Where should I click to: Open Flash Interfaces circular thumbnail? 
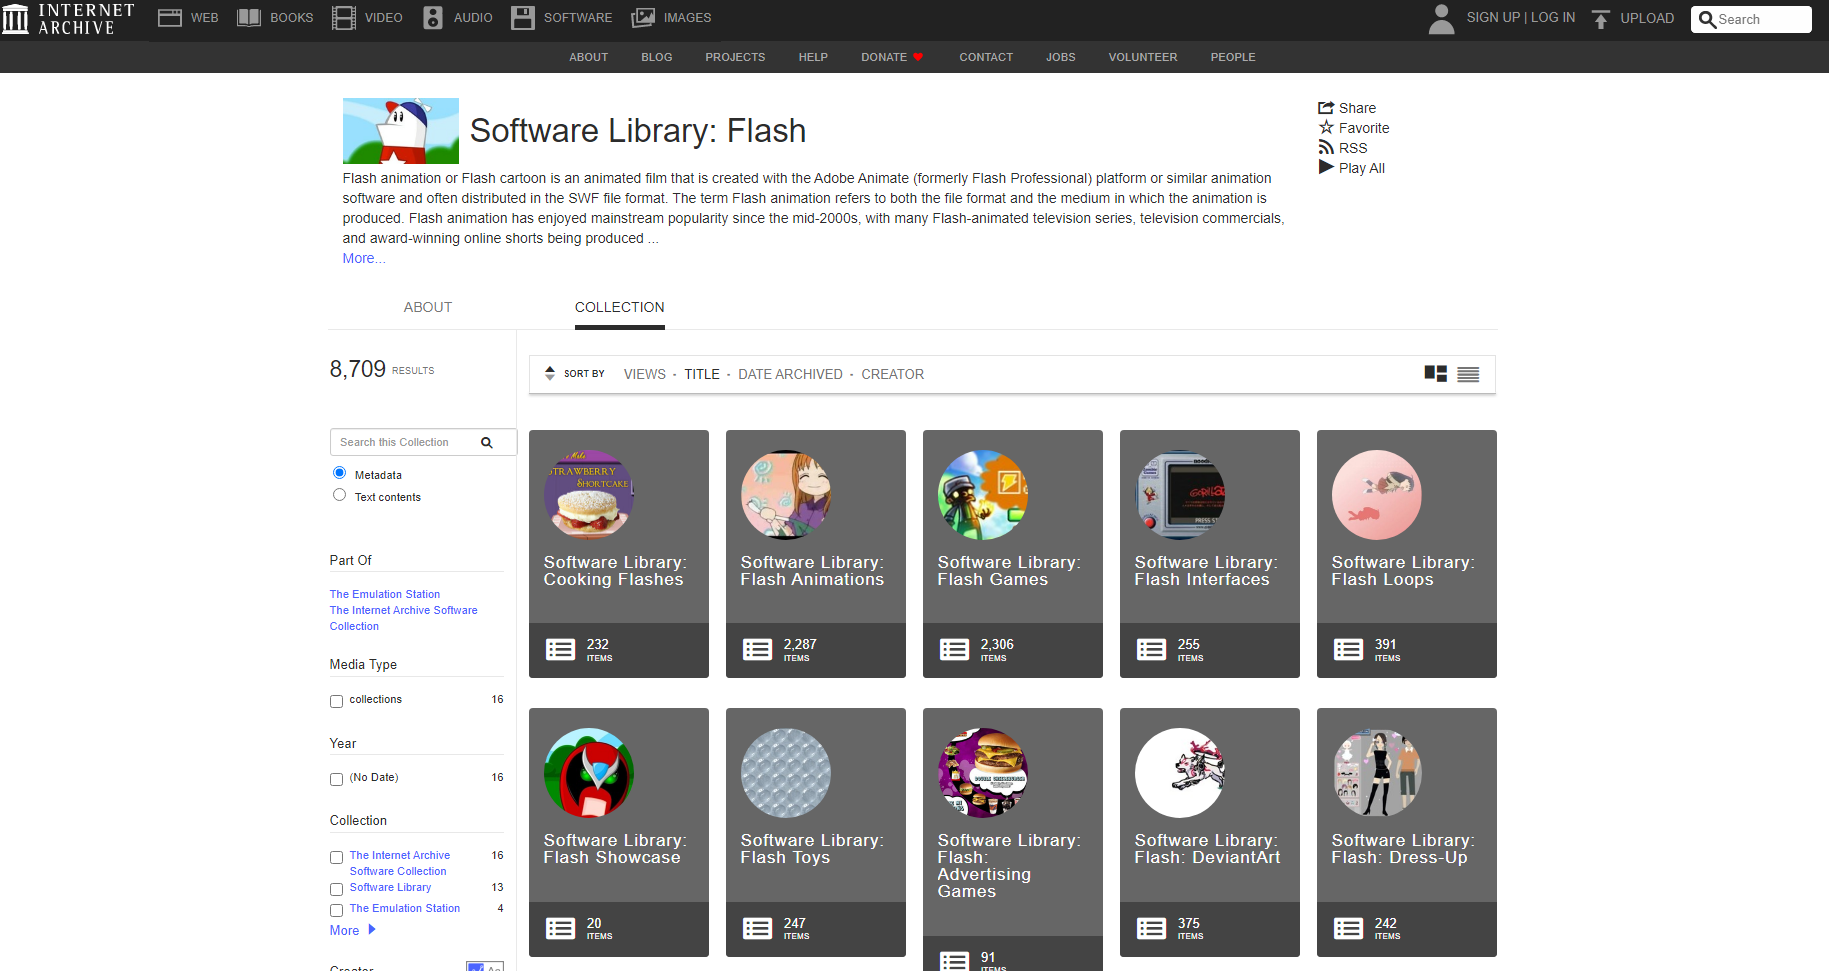(1180, 495)
